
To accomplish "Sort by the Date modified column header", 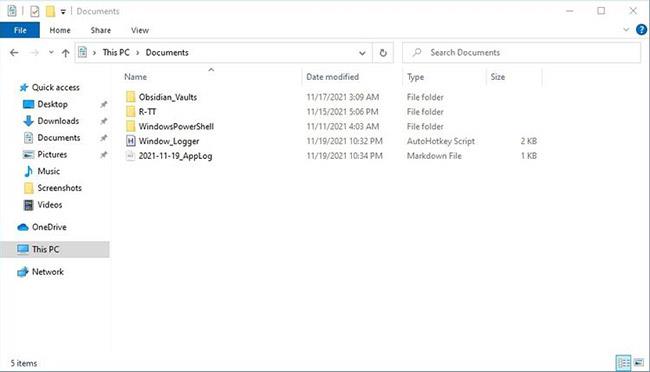I will [332, 77].
